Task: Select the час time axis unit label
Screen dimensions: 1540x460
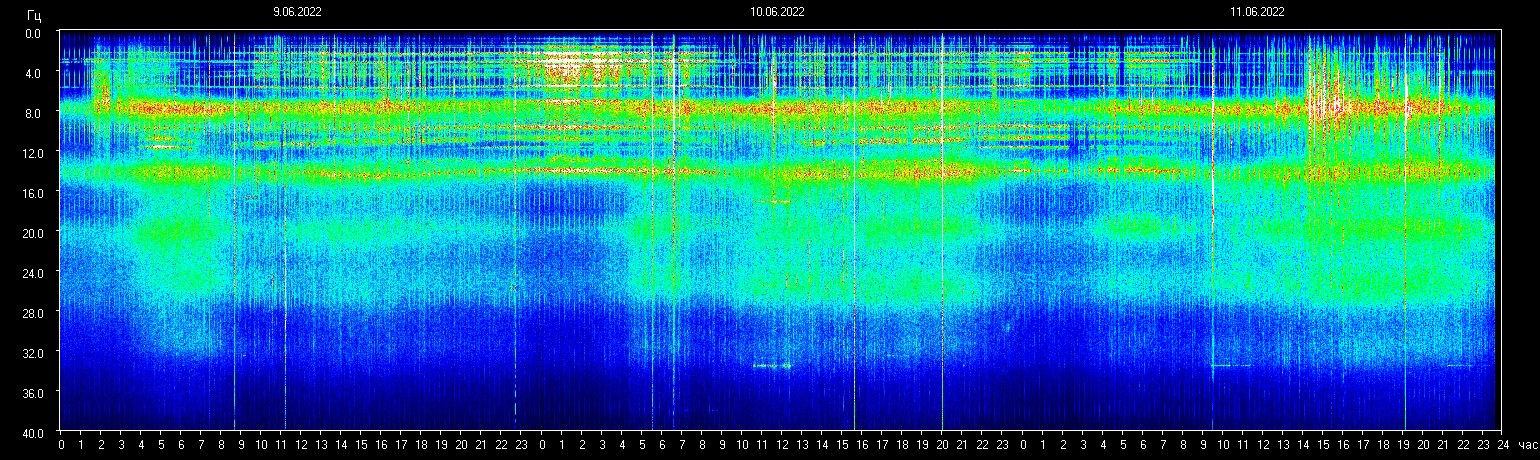Action: pyautogui.click(x=1527, y=444)
